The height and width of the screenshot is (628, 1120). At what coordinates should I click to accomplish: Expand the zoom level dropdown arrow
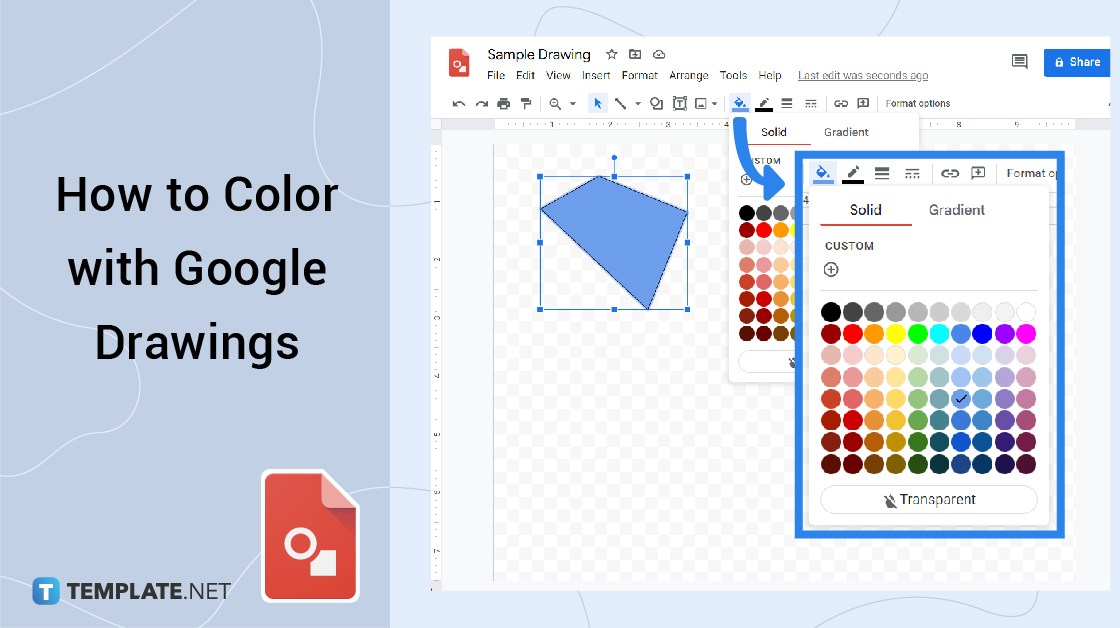pyautogui.click(x=573, y=104)
